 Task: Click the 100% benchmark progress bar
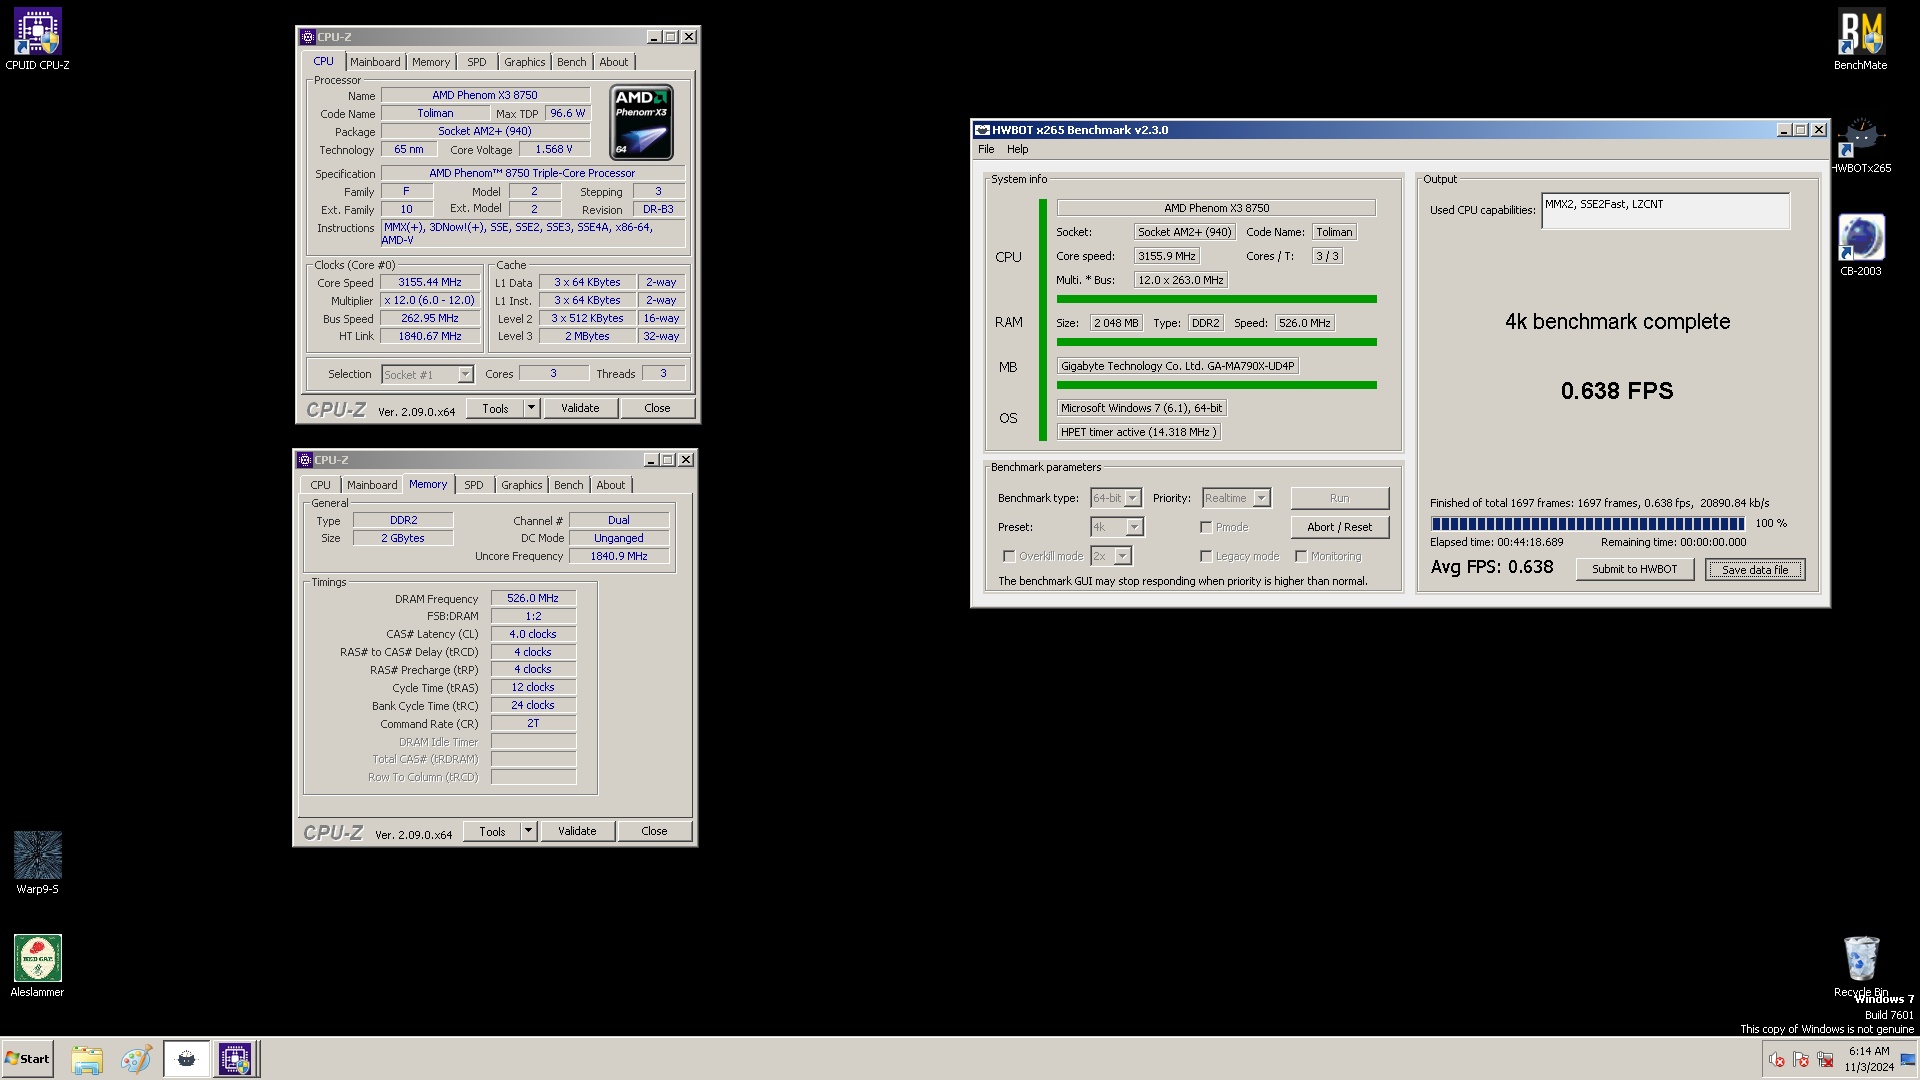(x=1588, y=523)
